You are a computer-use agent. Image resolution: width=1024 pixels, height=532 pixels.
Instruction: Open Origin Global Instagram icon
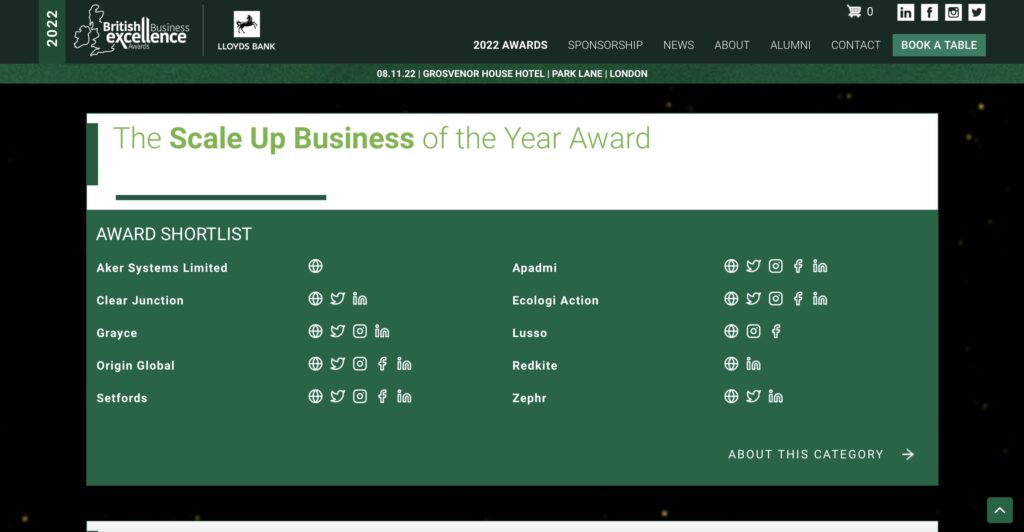click(x=360, y=364)
